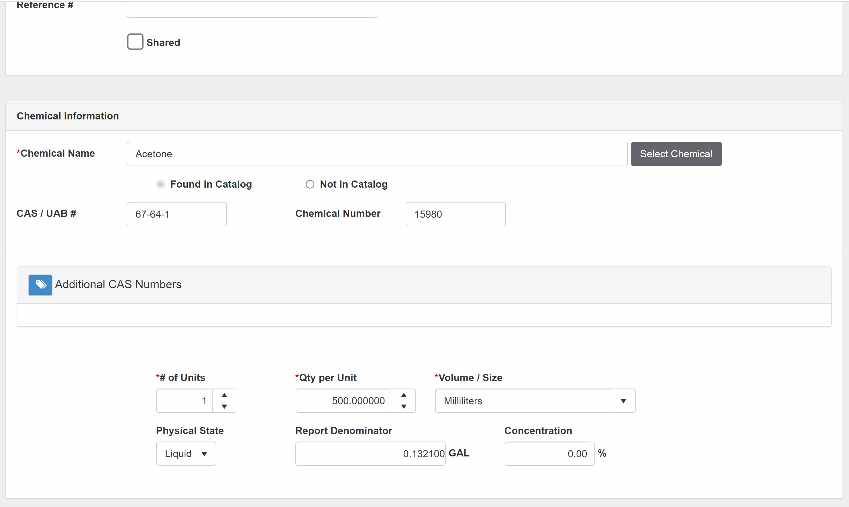
Task: Decrease the number of units with down arrow
Action: click(x=224, y=407)
